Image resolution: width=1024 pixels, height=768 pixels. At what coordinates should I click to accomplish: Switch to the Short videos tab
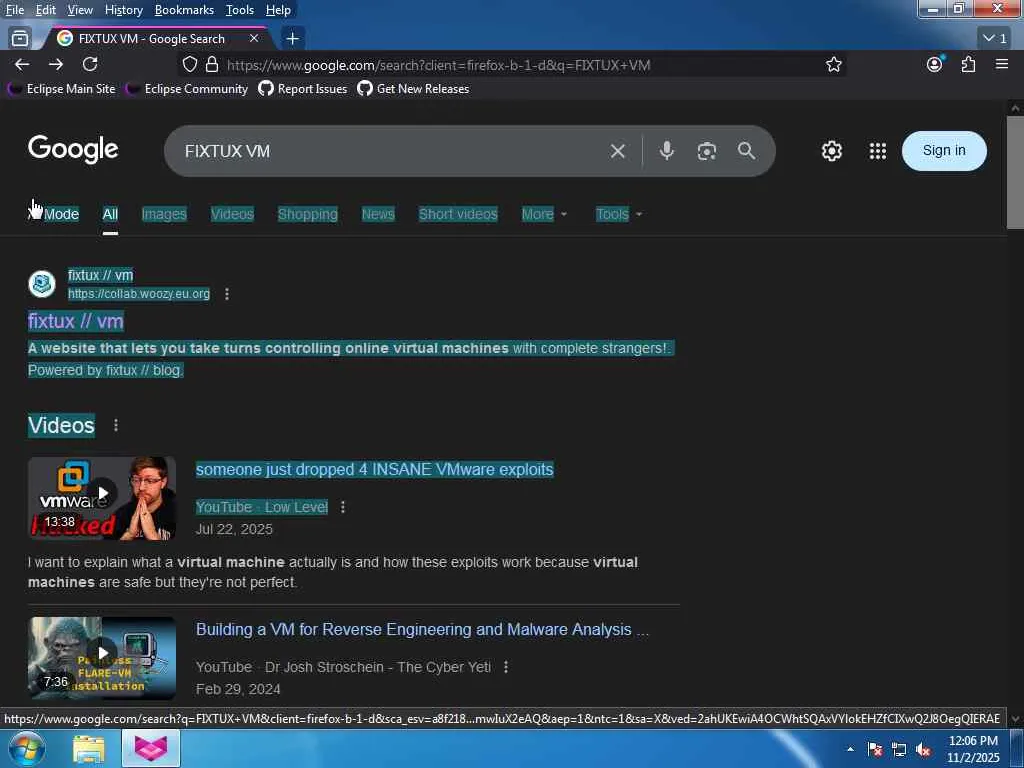pos(458,214)
